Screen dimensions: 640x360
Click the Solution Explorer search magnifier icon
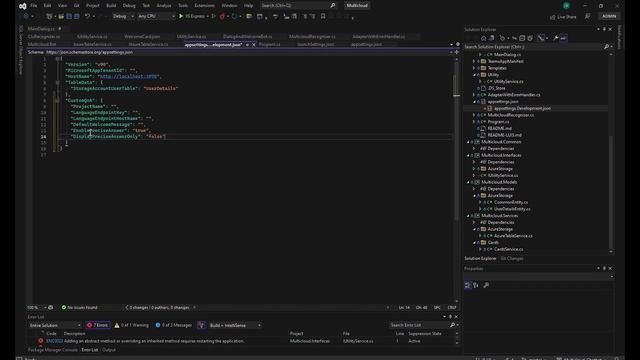[607, 47]
